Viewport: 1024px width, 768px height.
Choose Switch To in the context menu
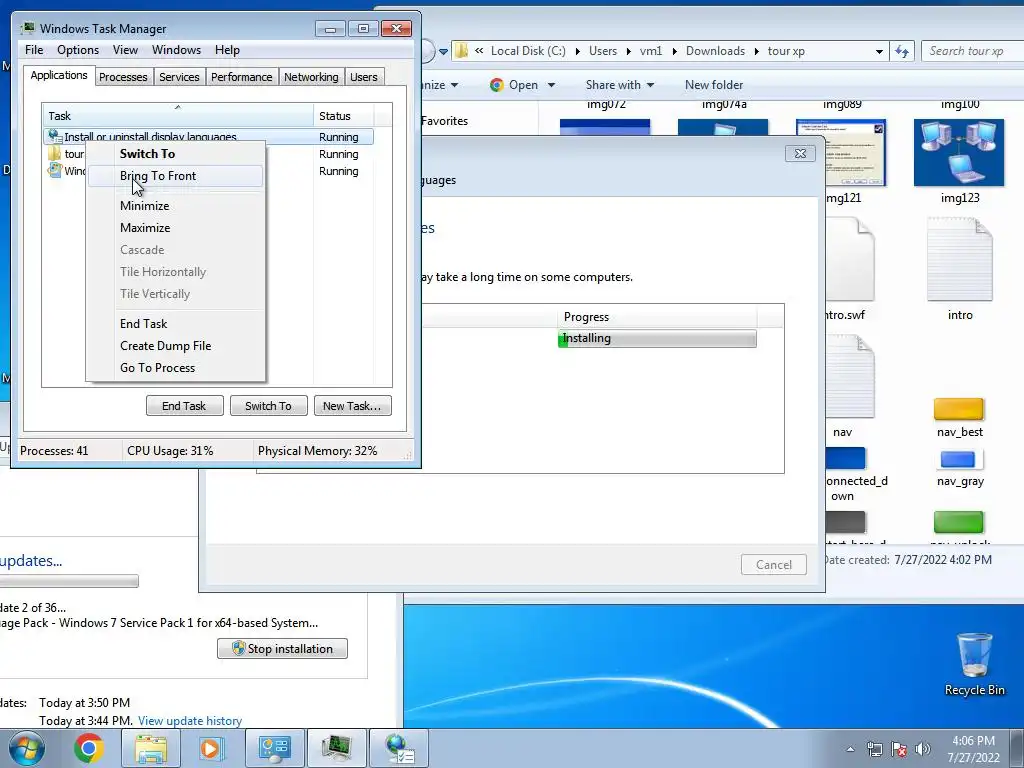click(175, 153)
